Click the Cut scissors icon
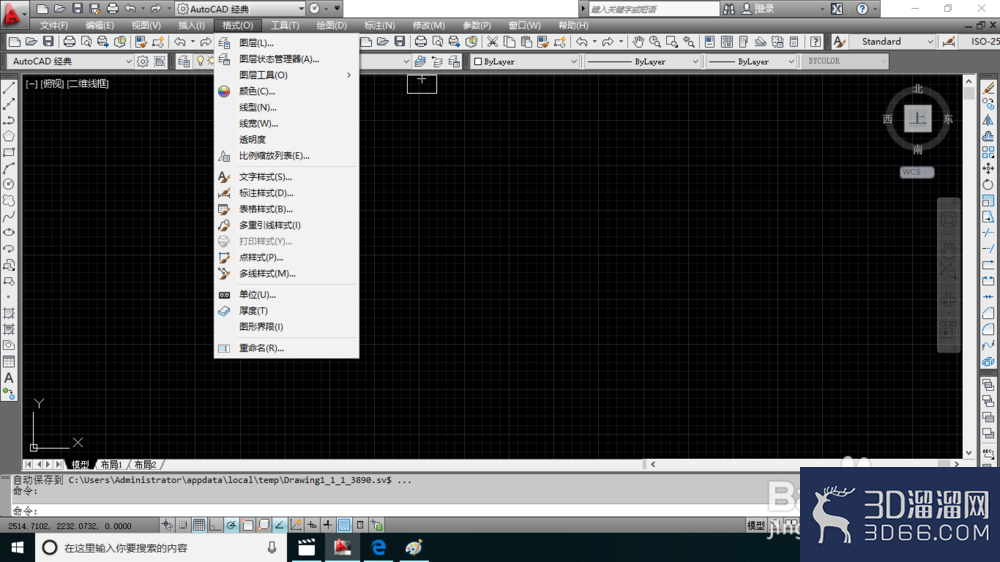 coord(492,41)
